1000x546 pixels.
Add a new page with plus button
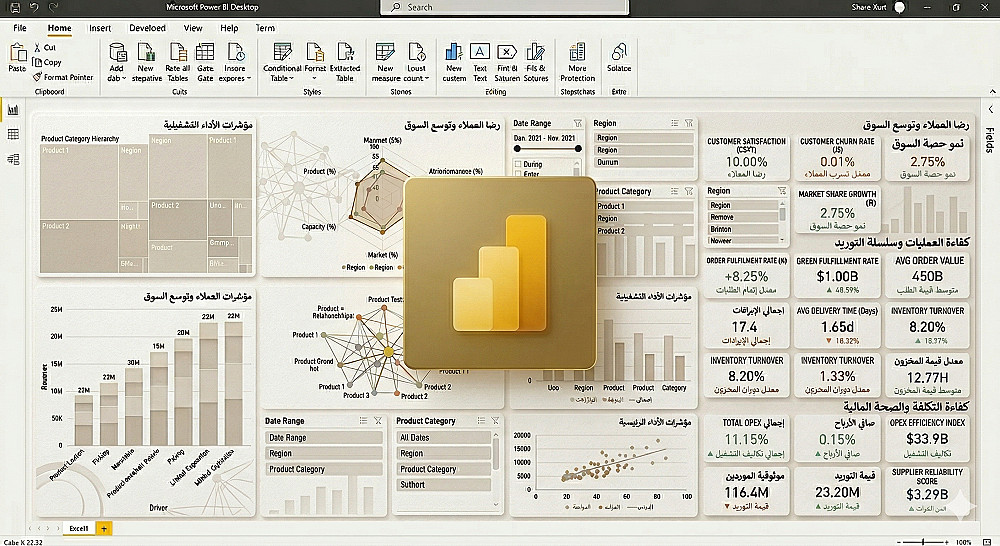point(103,528)
